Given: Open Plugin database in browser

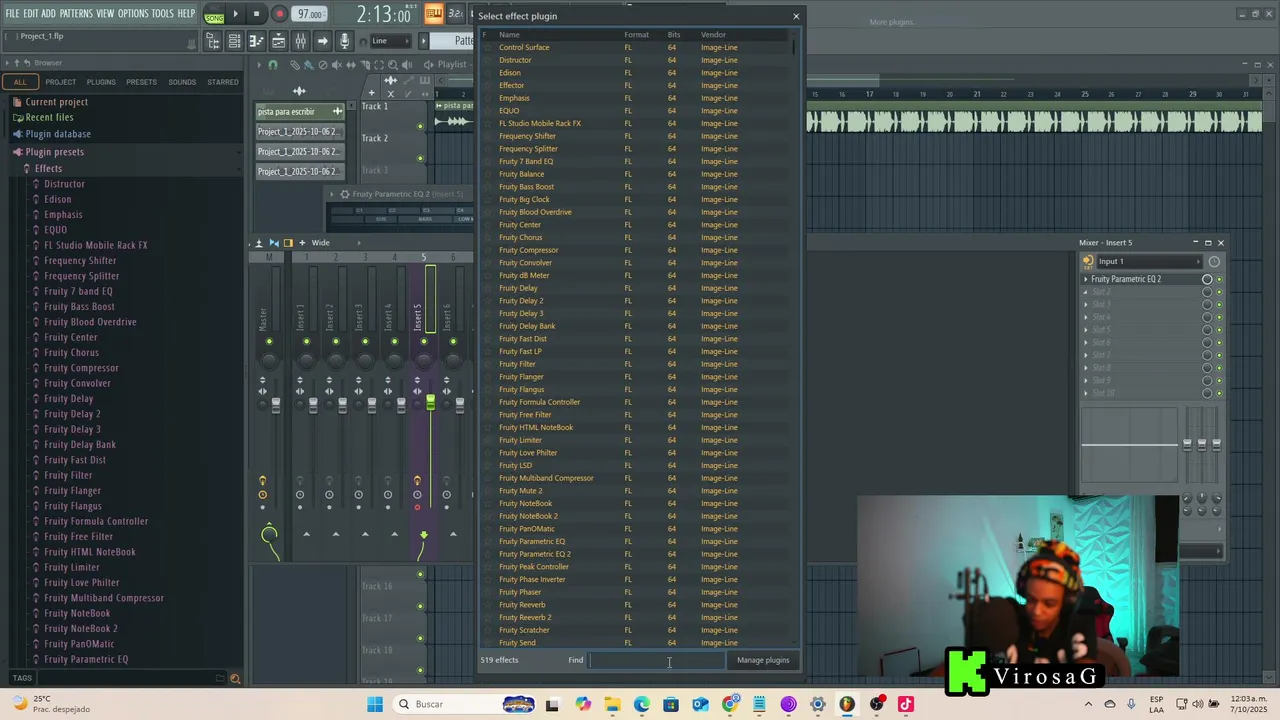Looking at the screenshot, I should 58,134.
